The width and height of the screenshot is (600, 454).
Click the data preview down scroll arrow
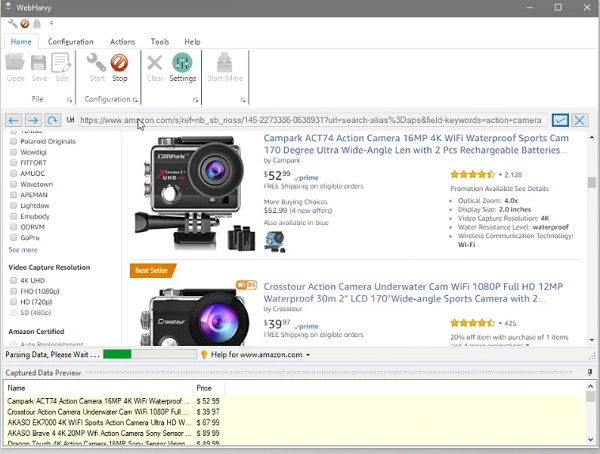tap(590, 439)
